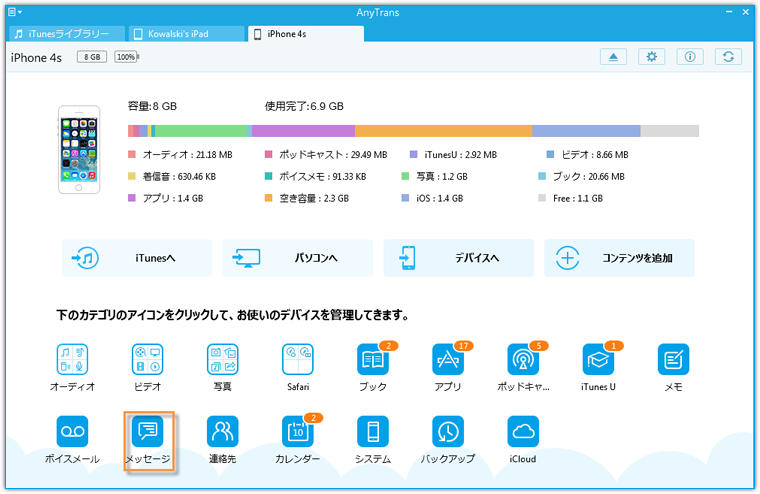
Task: Close the AnyTrans window
Action: pyautogui.click(x=746, y=12)
